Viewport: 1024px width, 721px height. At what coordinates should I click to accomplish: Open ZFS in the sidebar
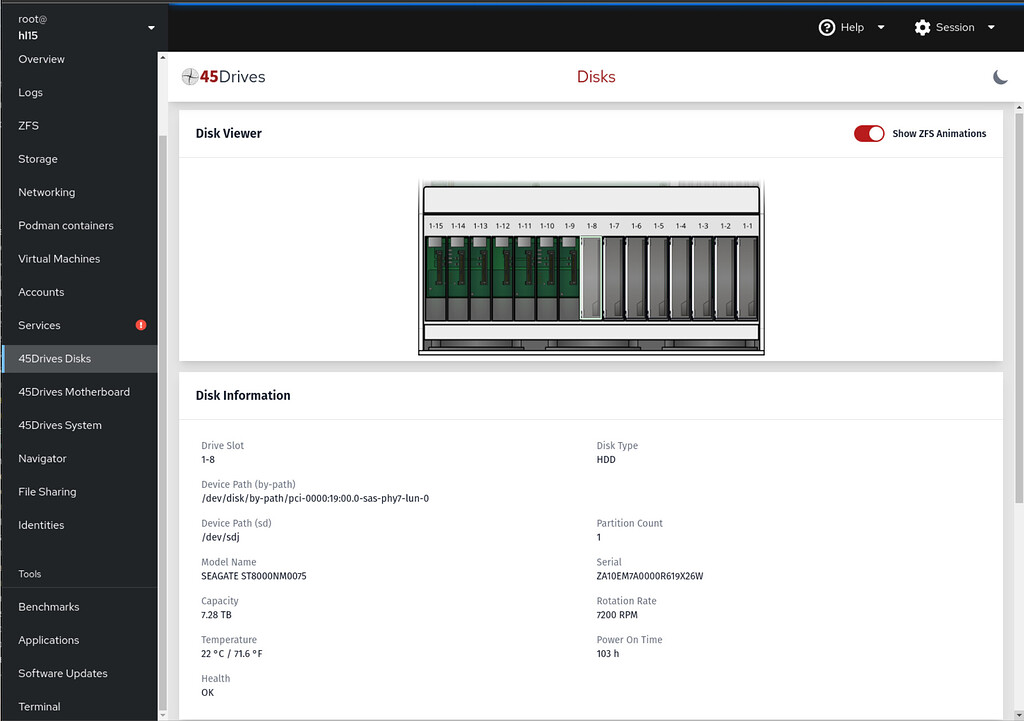pyautogui.click(x=28, y=125)
